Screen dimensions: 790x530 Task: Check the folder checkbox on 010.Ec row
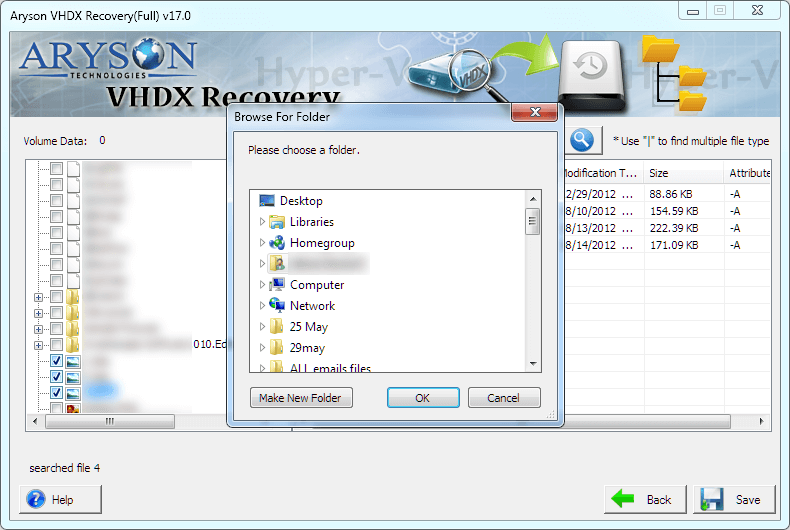[56, 345]
